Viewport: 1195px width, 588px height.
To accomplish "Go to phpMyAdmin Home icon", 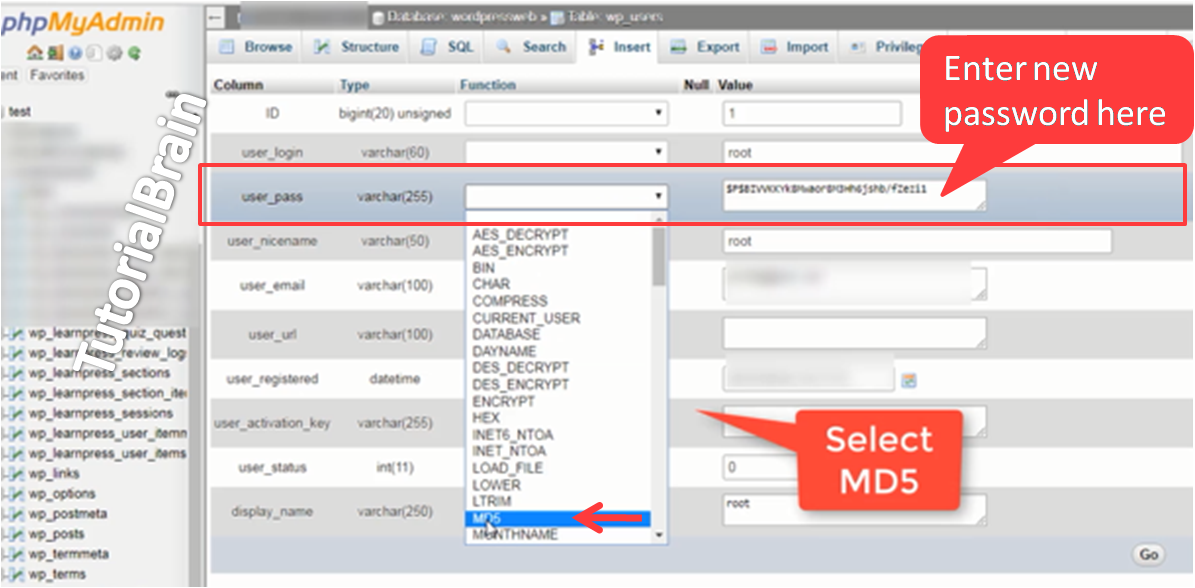I will tap(34, 54).
